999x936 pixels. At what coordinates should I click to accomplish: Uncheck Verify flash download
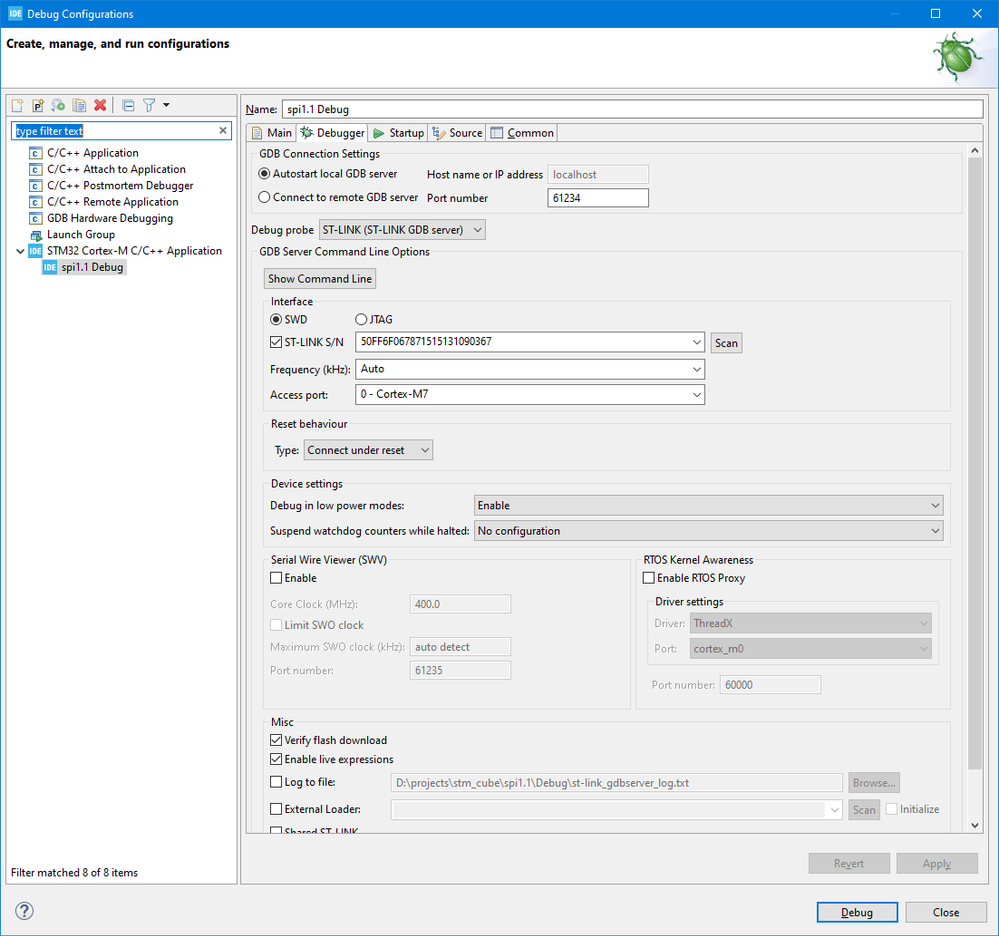click(x=276, y=740)
